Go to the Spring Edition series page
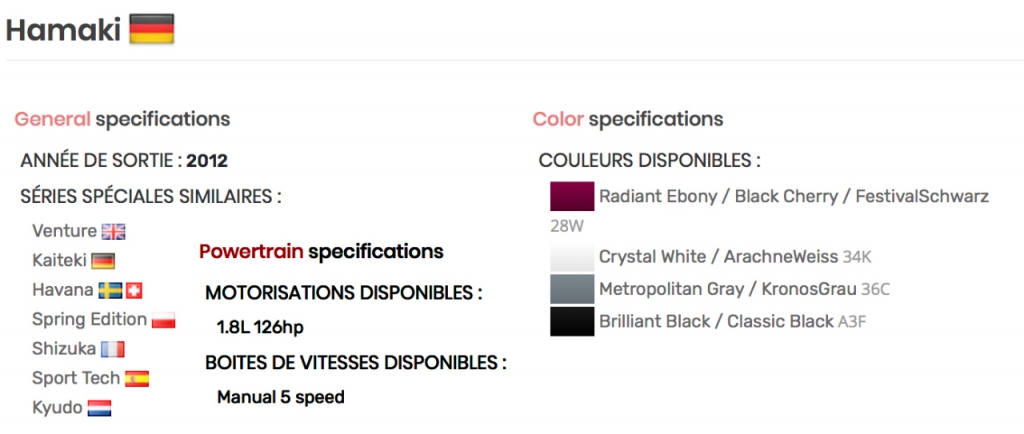This screenshot has width=1024, height=434. 89,319
